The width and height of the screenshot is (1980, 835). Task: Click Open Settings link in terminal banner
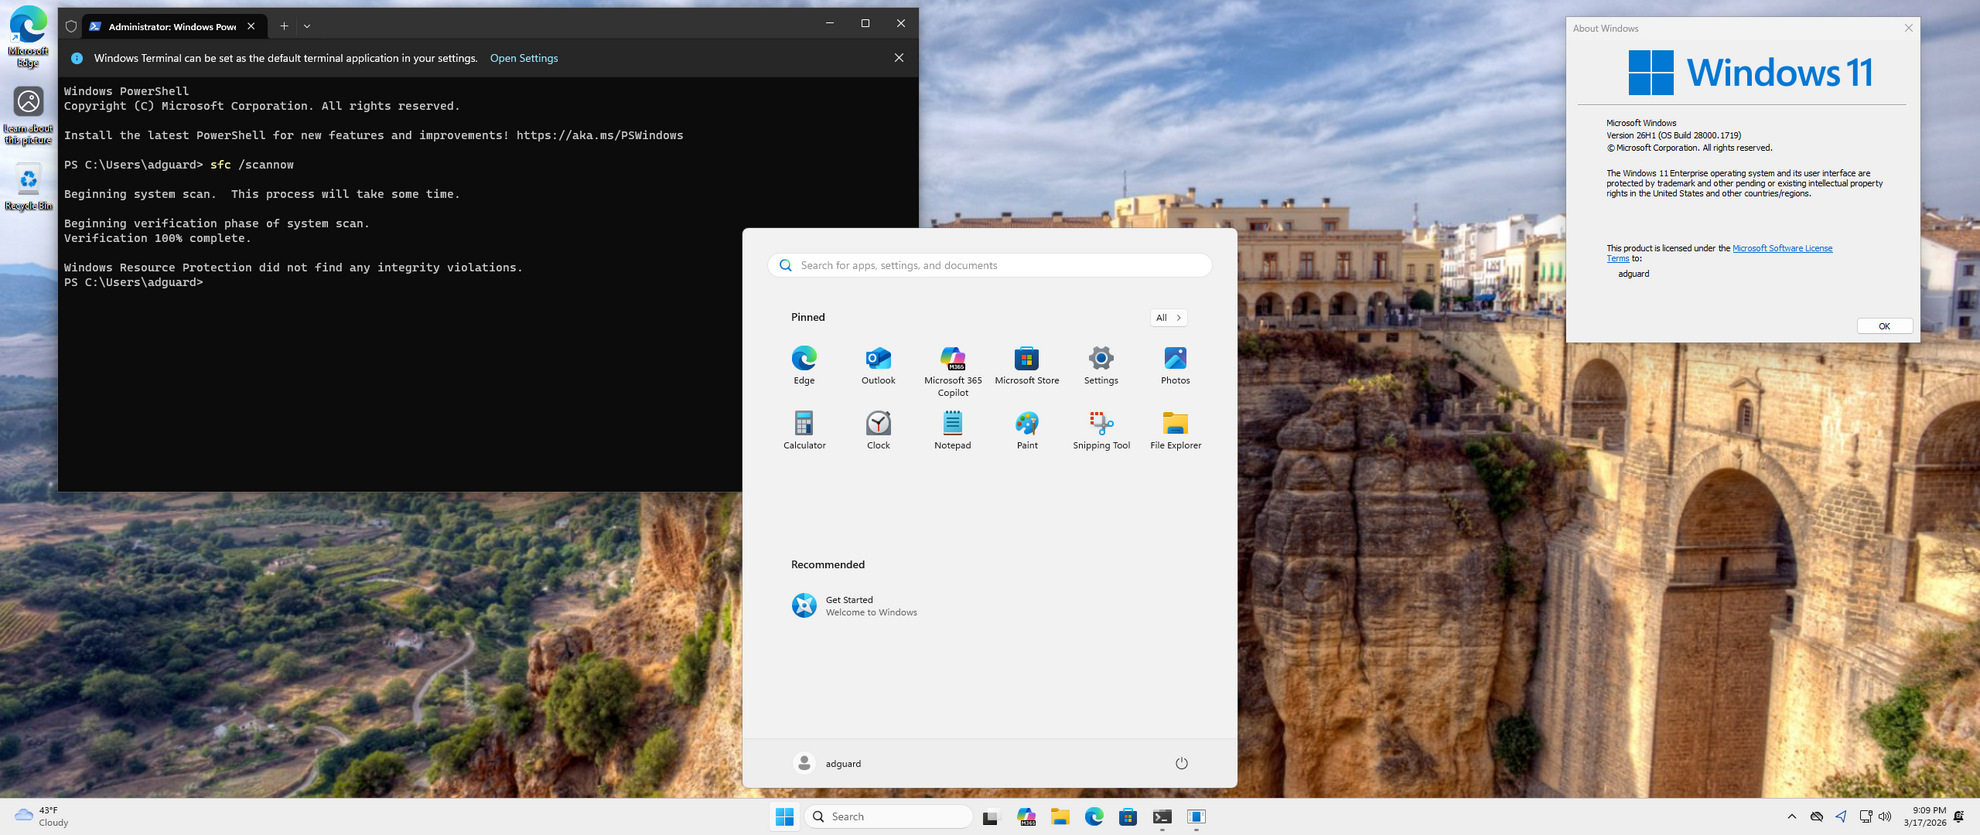(524, 58)
